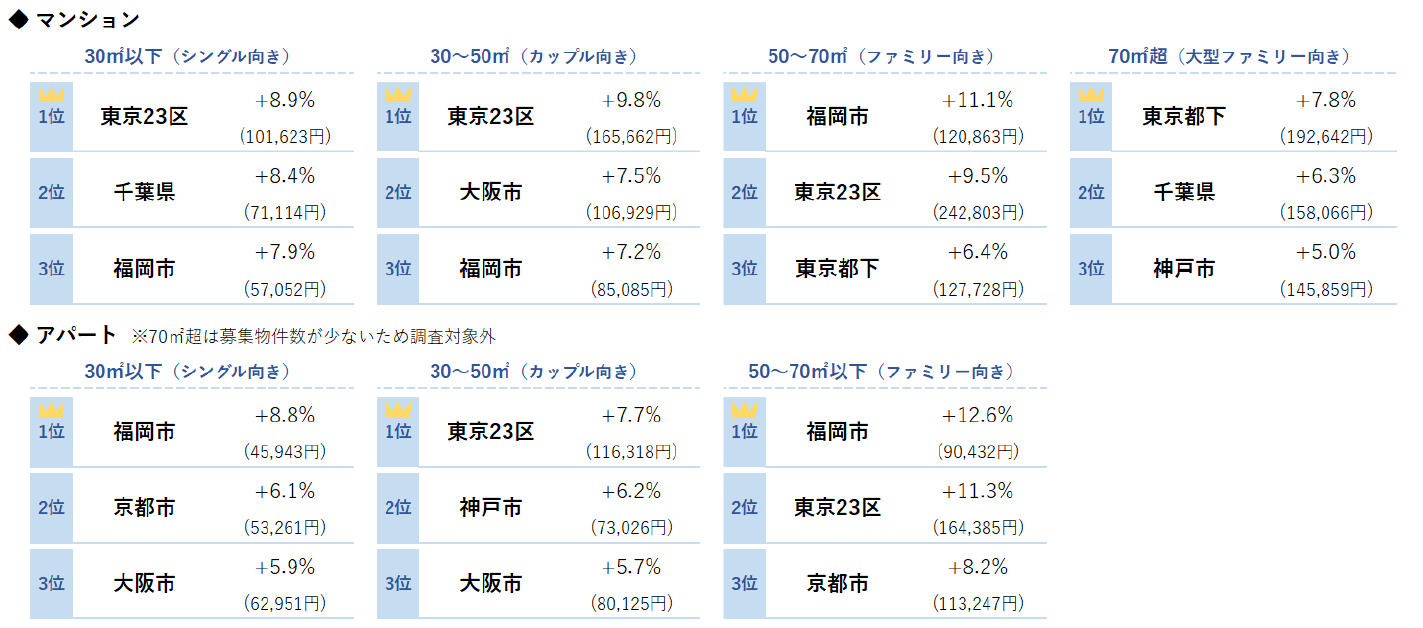
Task: Click the diamond bullet beside マンション heading
Action: point(18,19)
